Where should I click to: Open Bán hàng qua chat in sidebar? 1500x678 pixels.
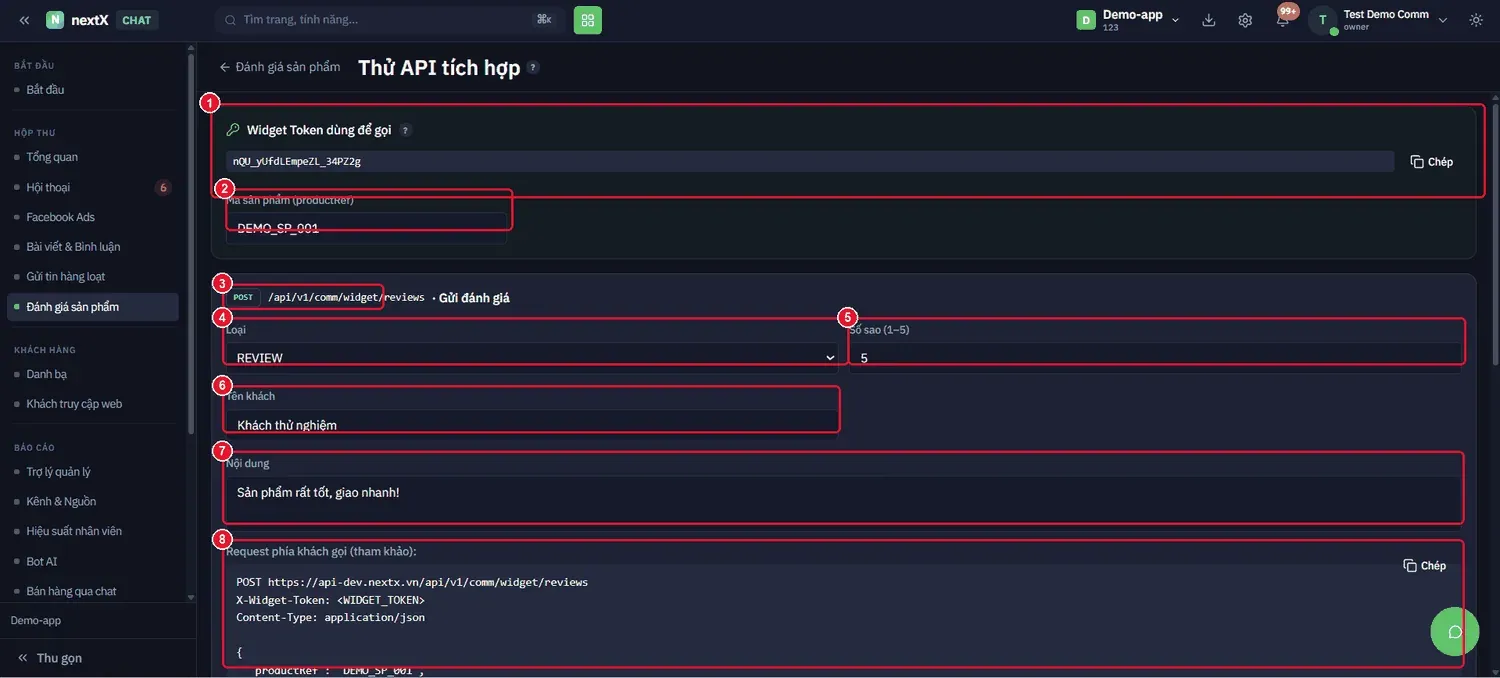(93, 591)
